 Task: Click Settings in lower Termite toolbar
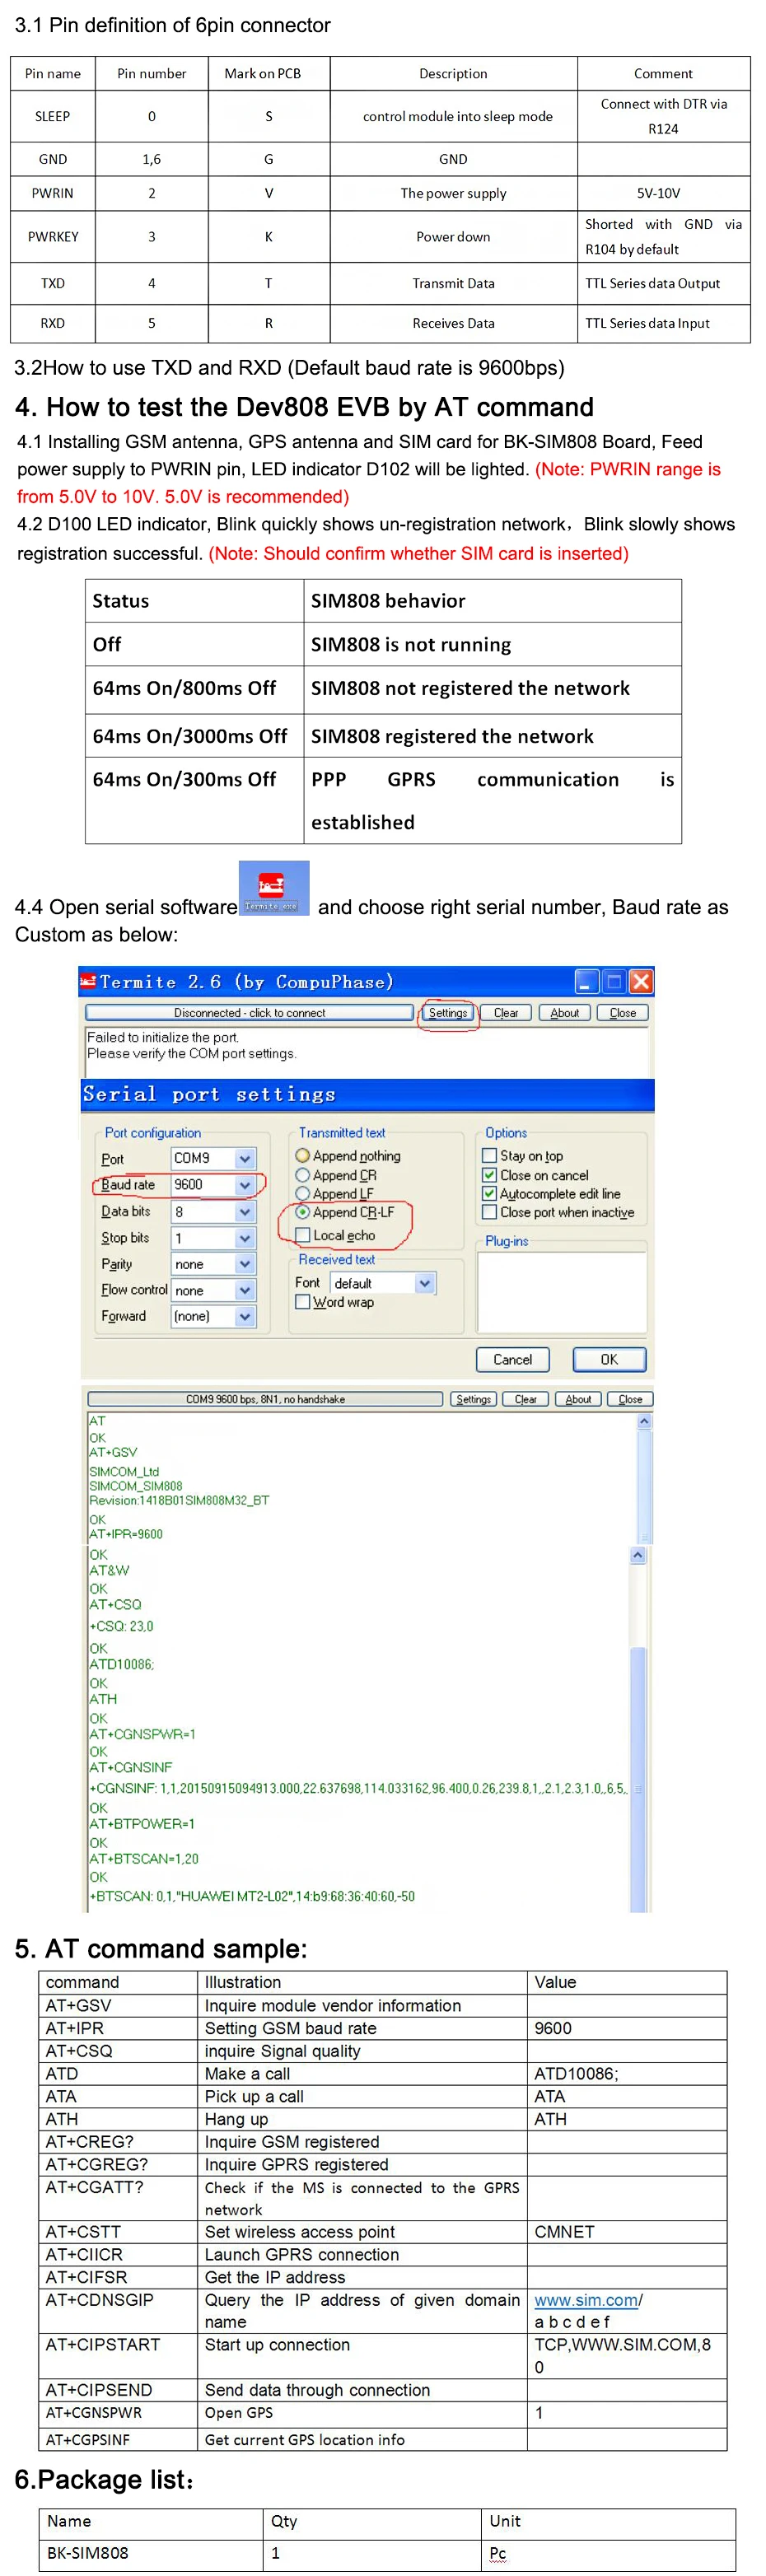coord(473,1399)
